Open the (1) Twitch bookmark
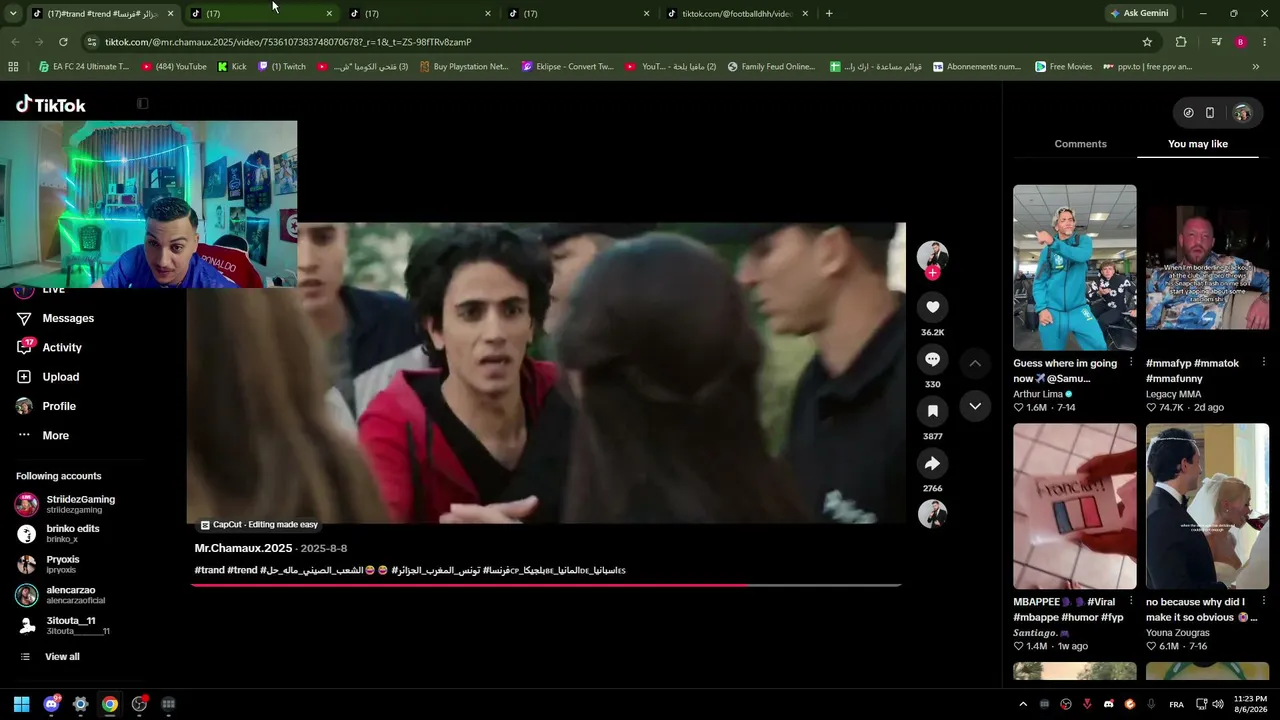 (282, 67)
